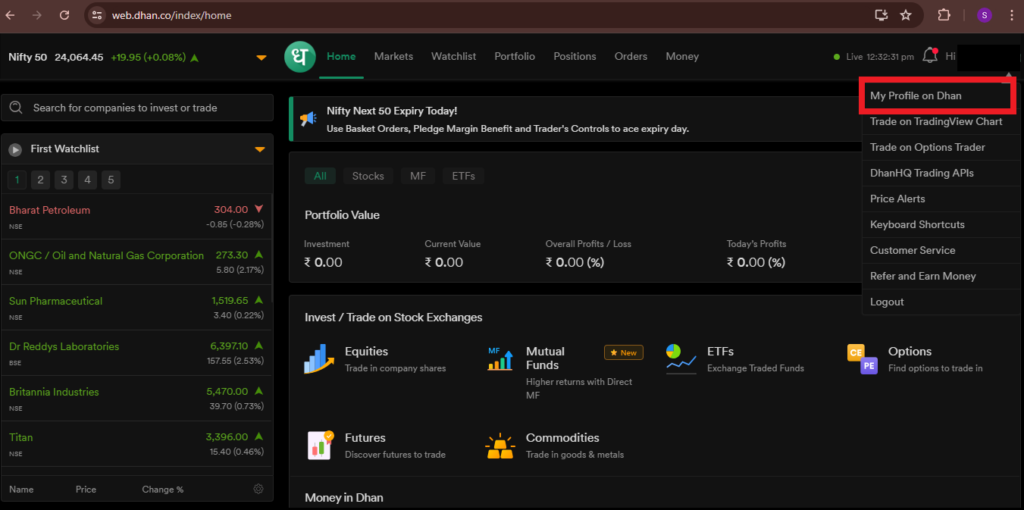Expand the First Watchlist dropdown arrow
Screen dimensions: 1024x510
(x=260, y=150)
